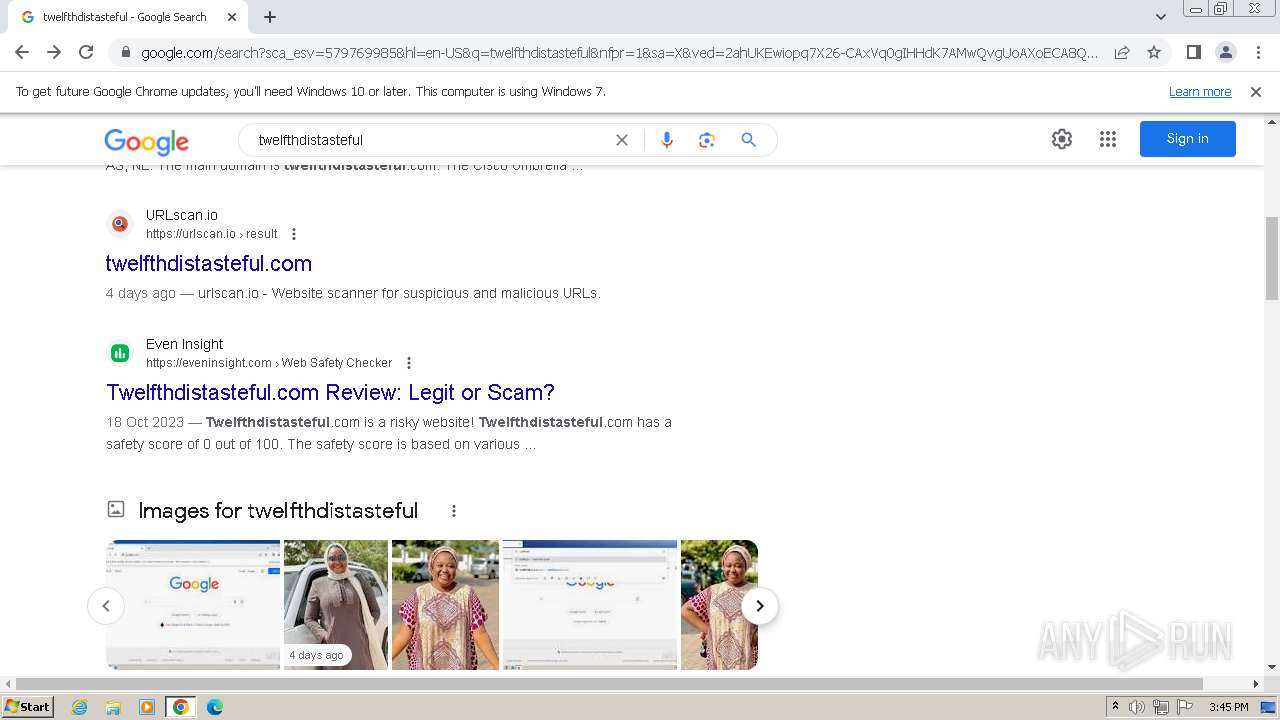
Task: Open thumbnail of woman in pink patterned dress
Action: pyautogui.click(x=445, y=605)
